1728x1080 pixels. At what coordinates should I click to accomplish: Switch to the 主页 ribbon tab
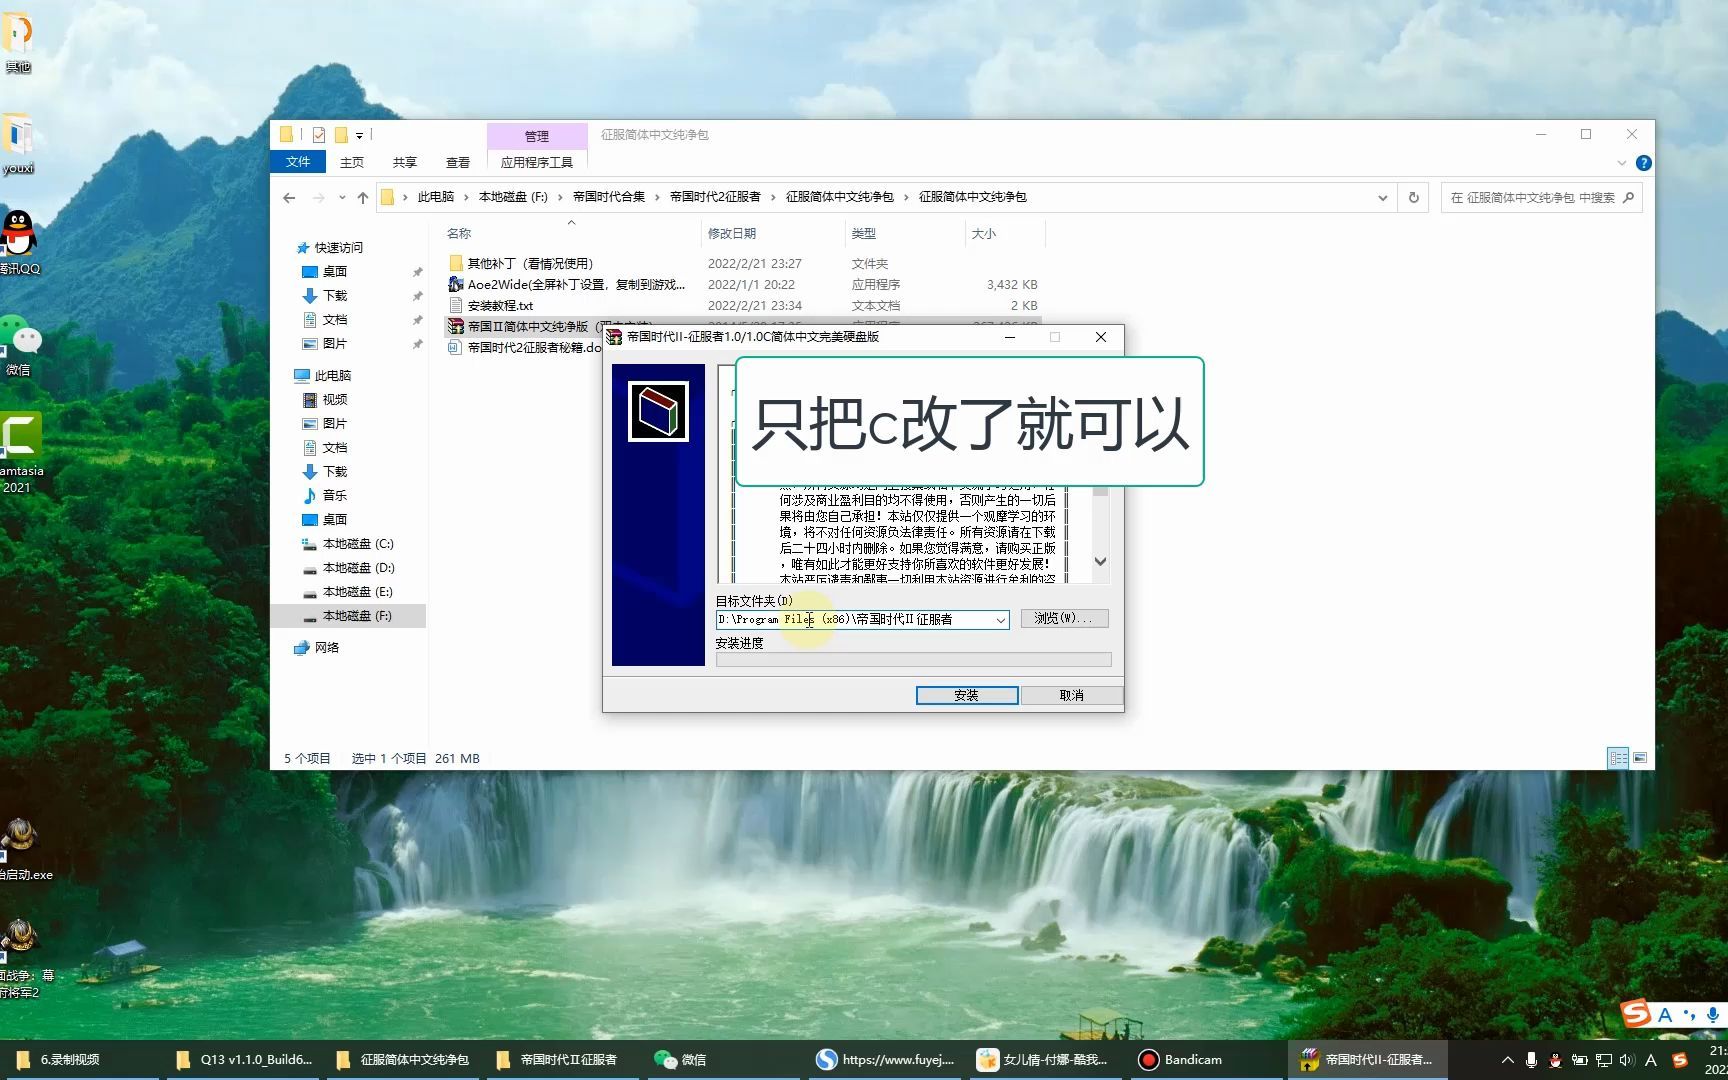tap(352, 162)
